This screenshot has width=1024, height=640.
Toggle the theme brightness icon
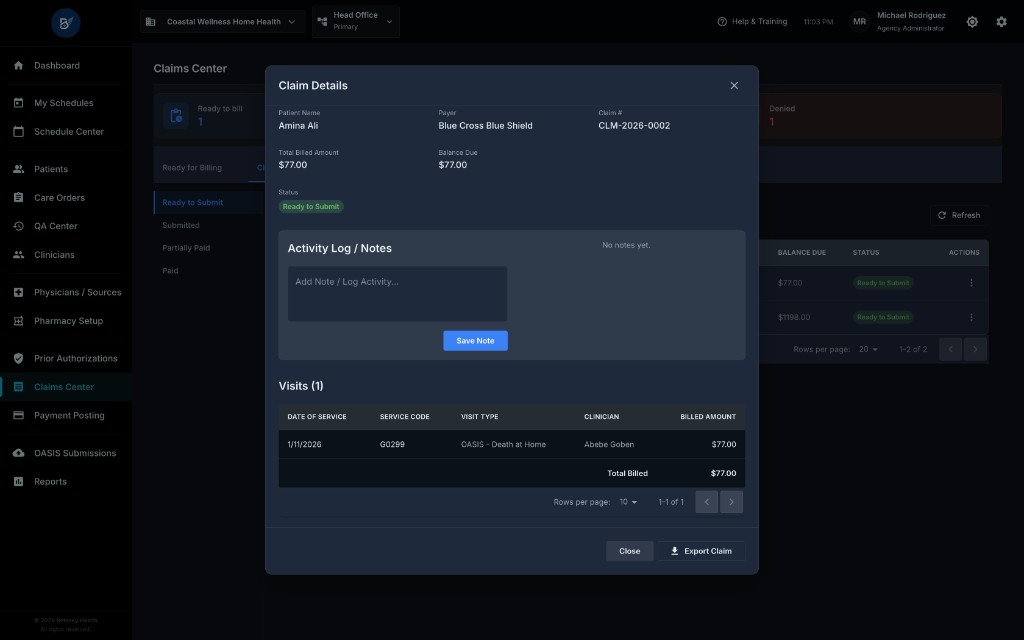pos(972,22)
